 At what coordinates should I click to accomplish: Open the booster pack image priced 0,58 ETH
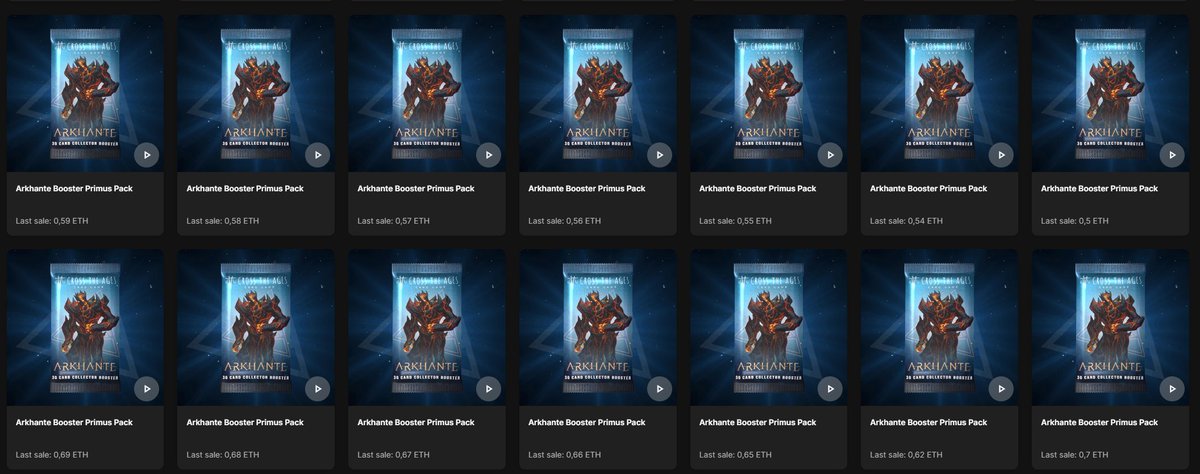256,93
